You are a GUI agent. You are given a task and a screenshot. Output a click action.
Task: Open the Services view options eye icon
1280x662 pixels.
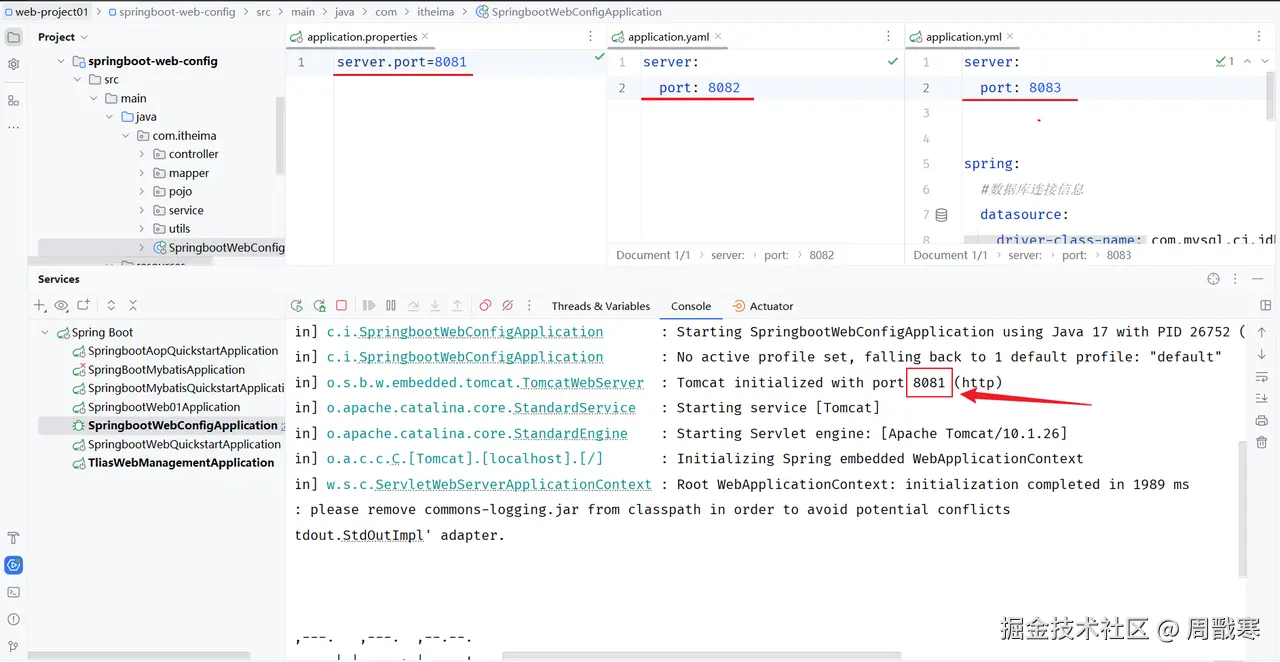tap(61, 305)
